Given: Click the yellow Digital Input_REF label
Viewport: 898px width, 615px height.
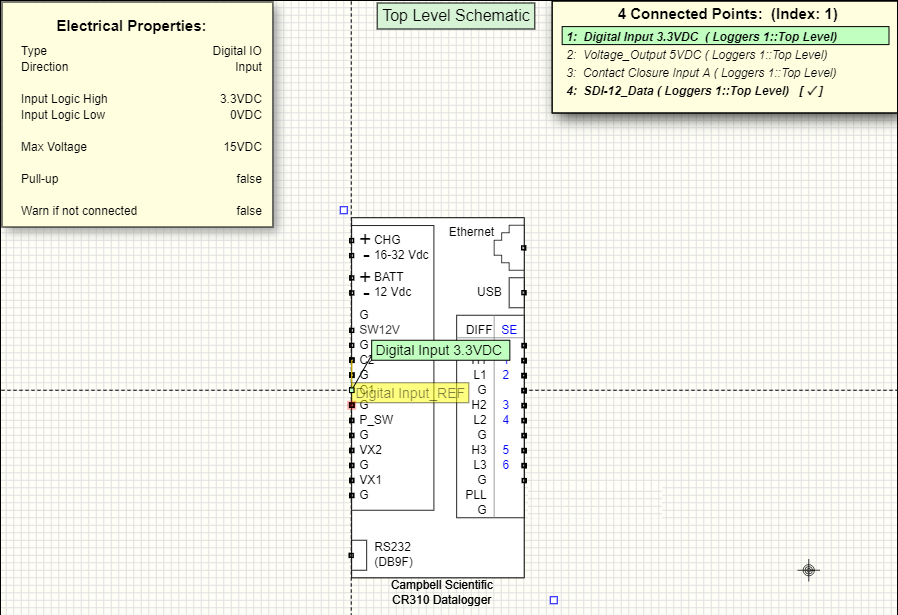Looking at the screenshot, I should coord(411,393).
